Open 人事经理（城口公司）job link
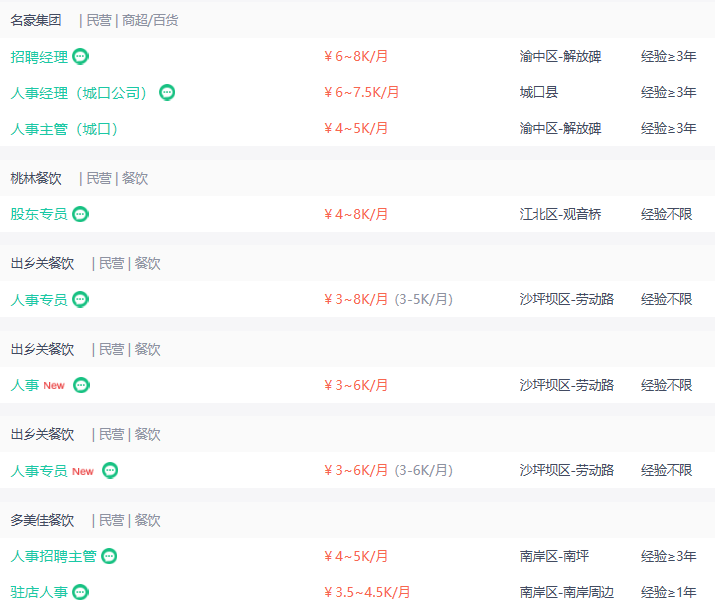Image resolution: width=715 pixels, height=607 pixels. (79, 93)
